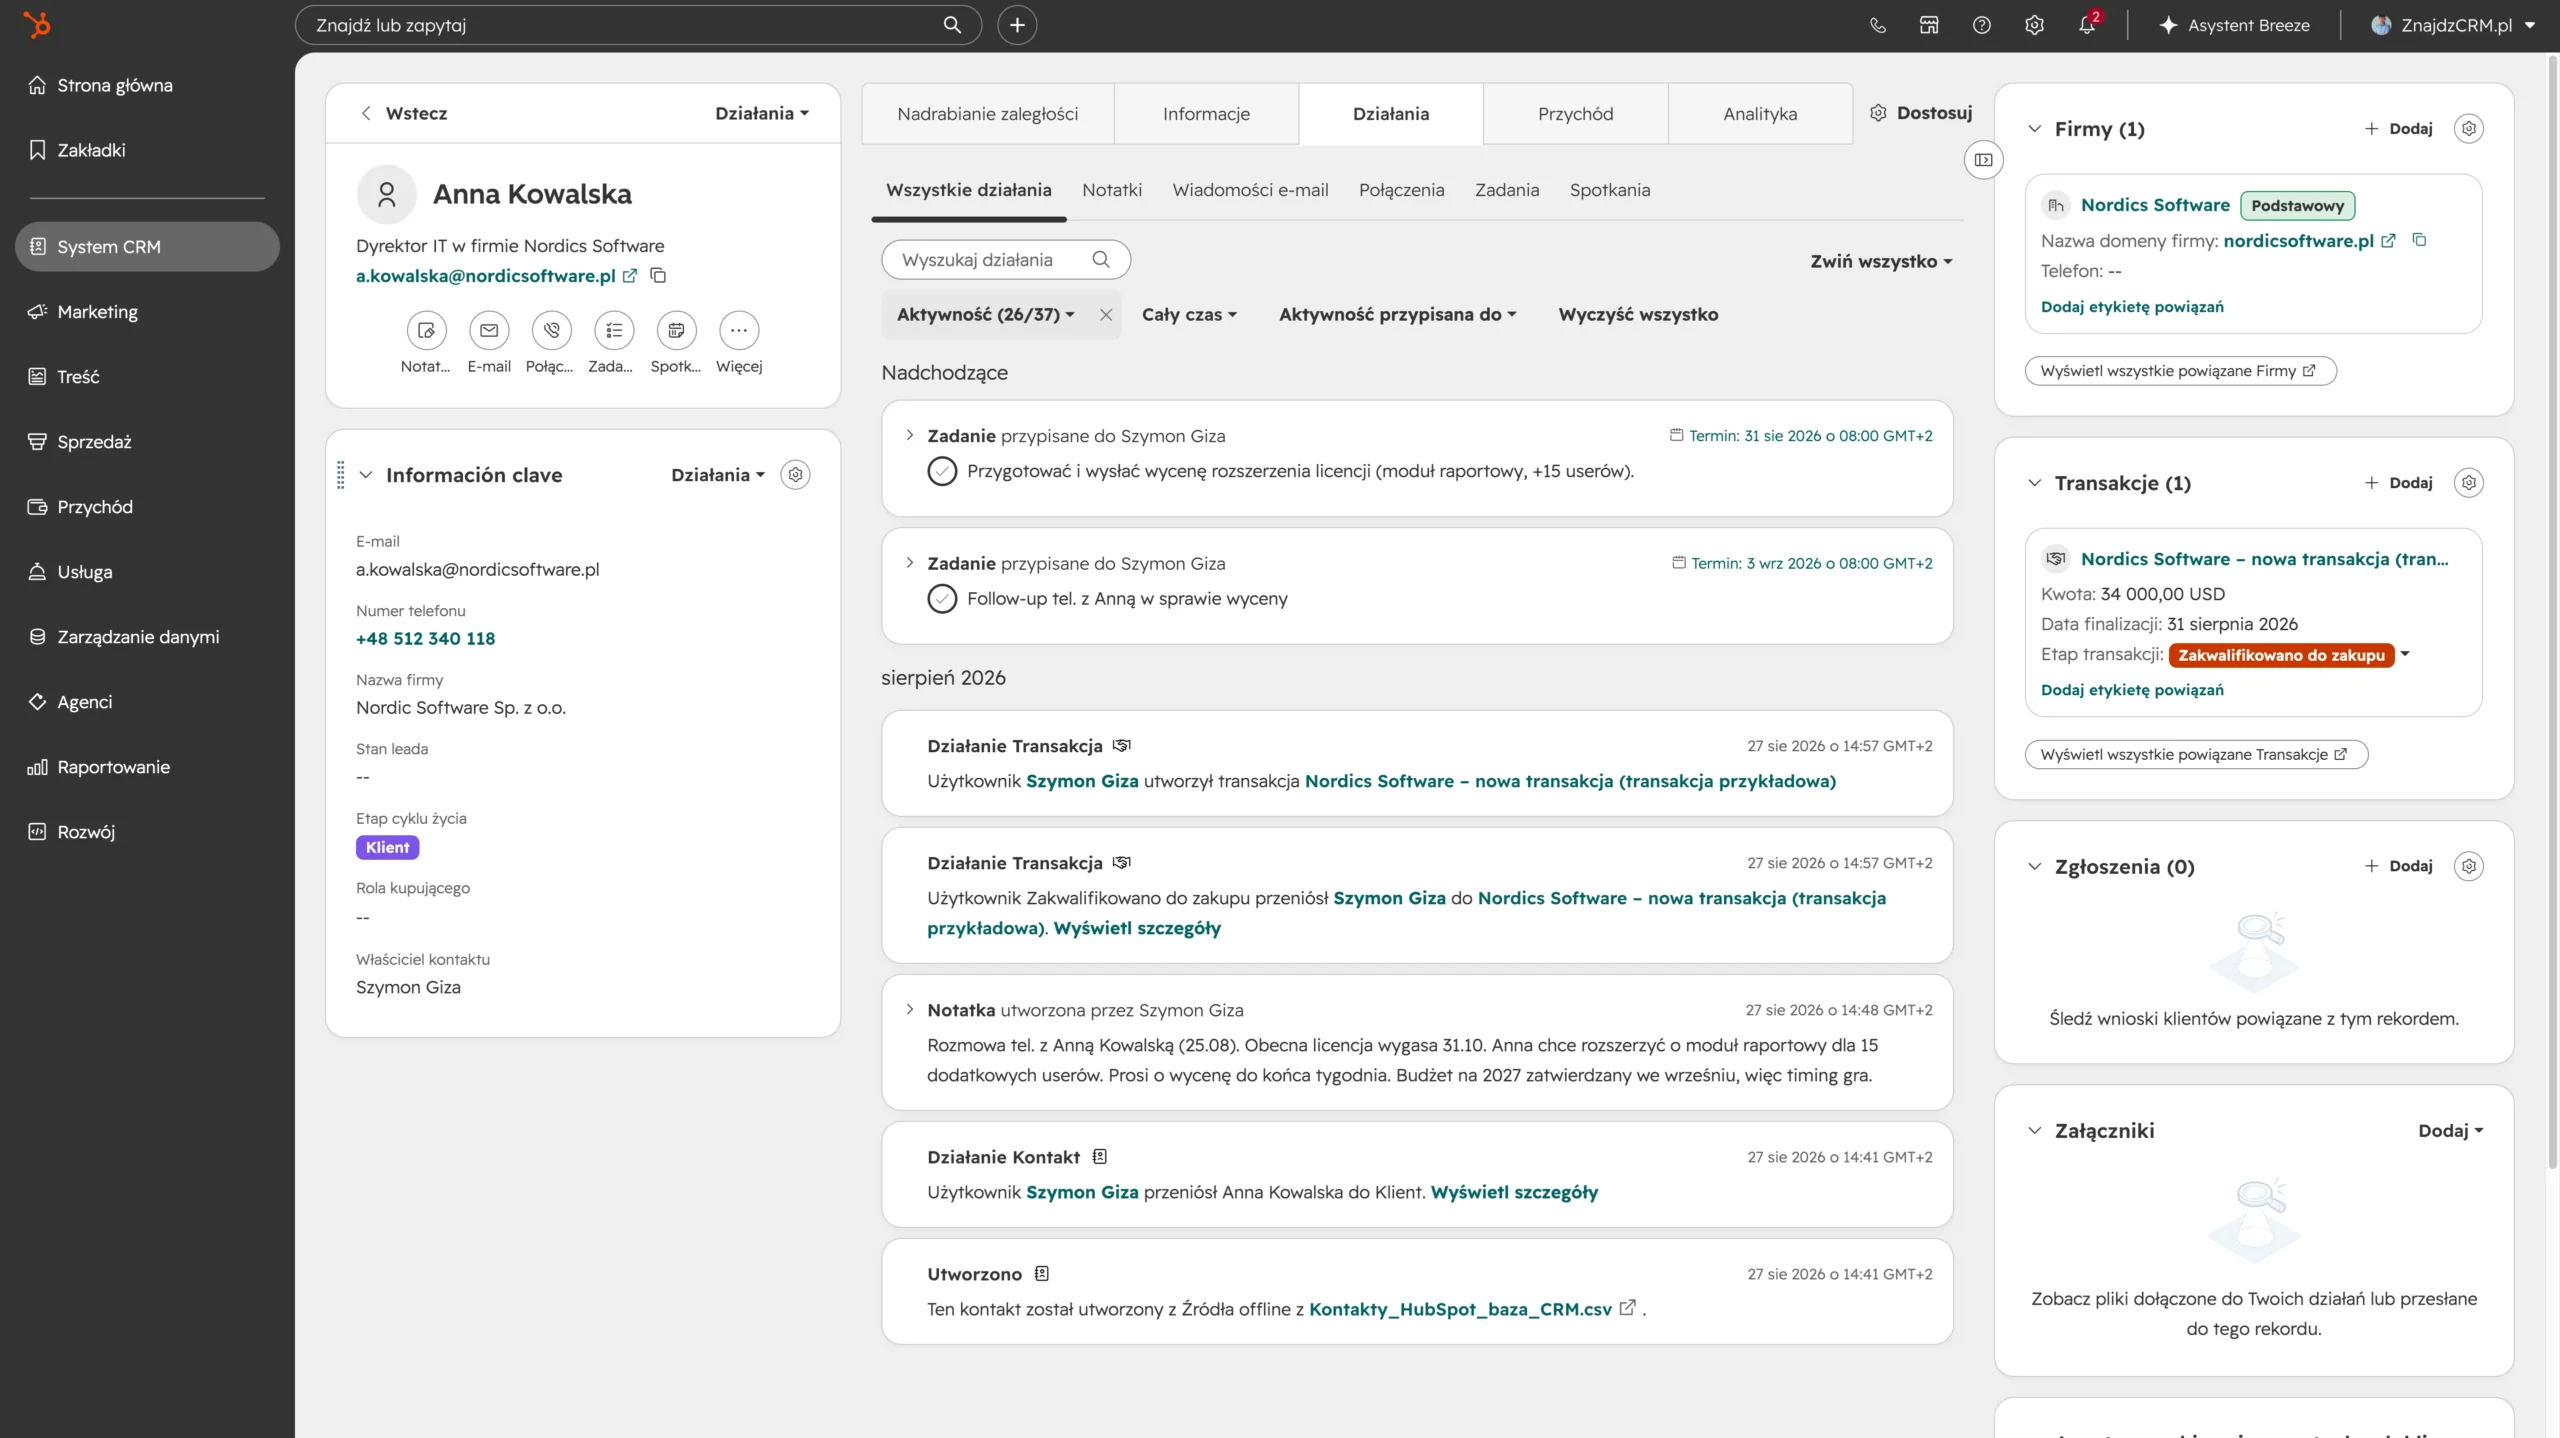Image resolution: width=2560 pixels, height=1438 pixels.
Task: Expand the task due 3 wrz 2026
Action: (x=909, y=563)
